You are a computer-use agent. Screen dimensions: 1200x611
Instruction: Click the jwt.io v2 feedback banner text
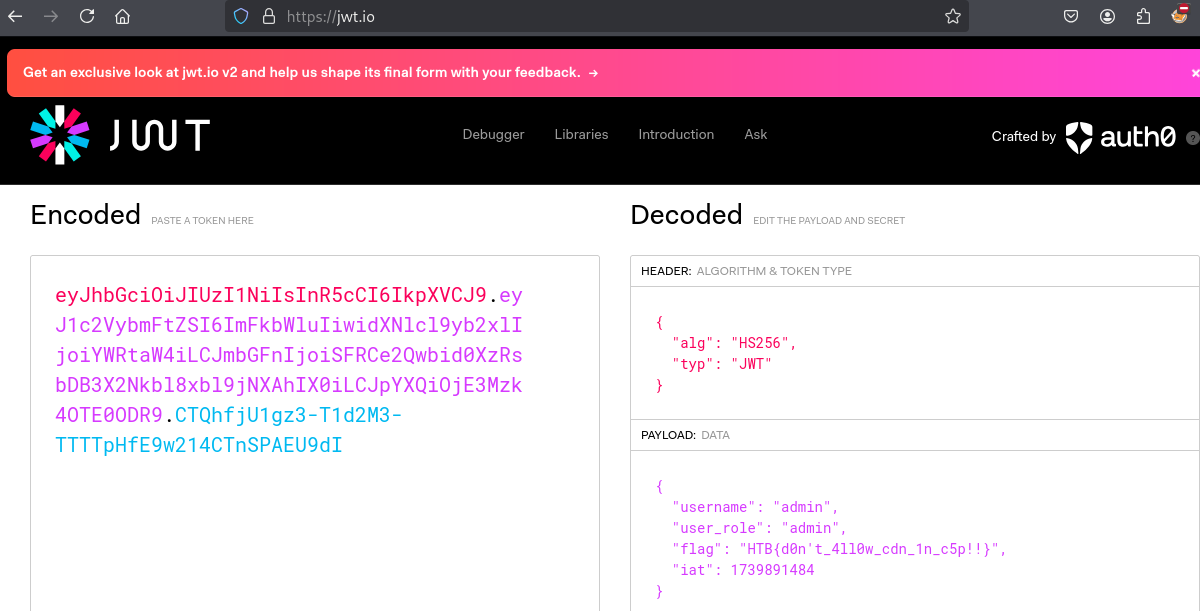tap(302, 73)
